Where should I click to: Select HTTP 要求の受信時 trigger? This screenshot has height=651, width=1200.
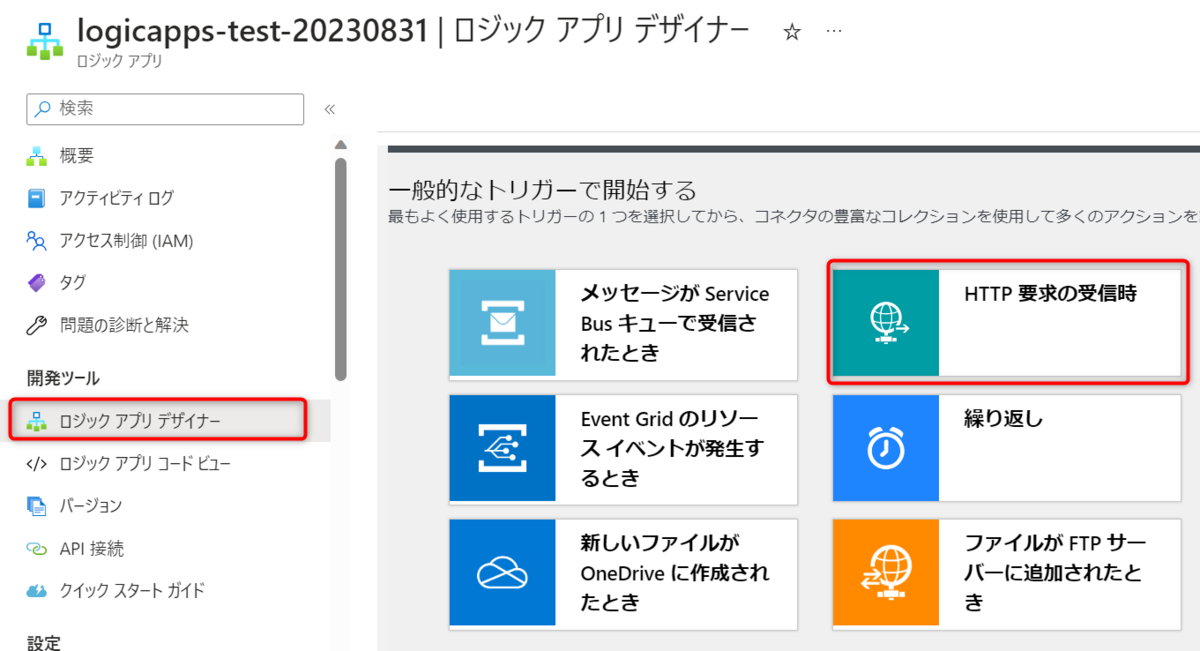coord(1009,321)
